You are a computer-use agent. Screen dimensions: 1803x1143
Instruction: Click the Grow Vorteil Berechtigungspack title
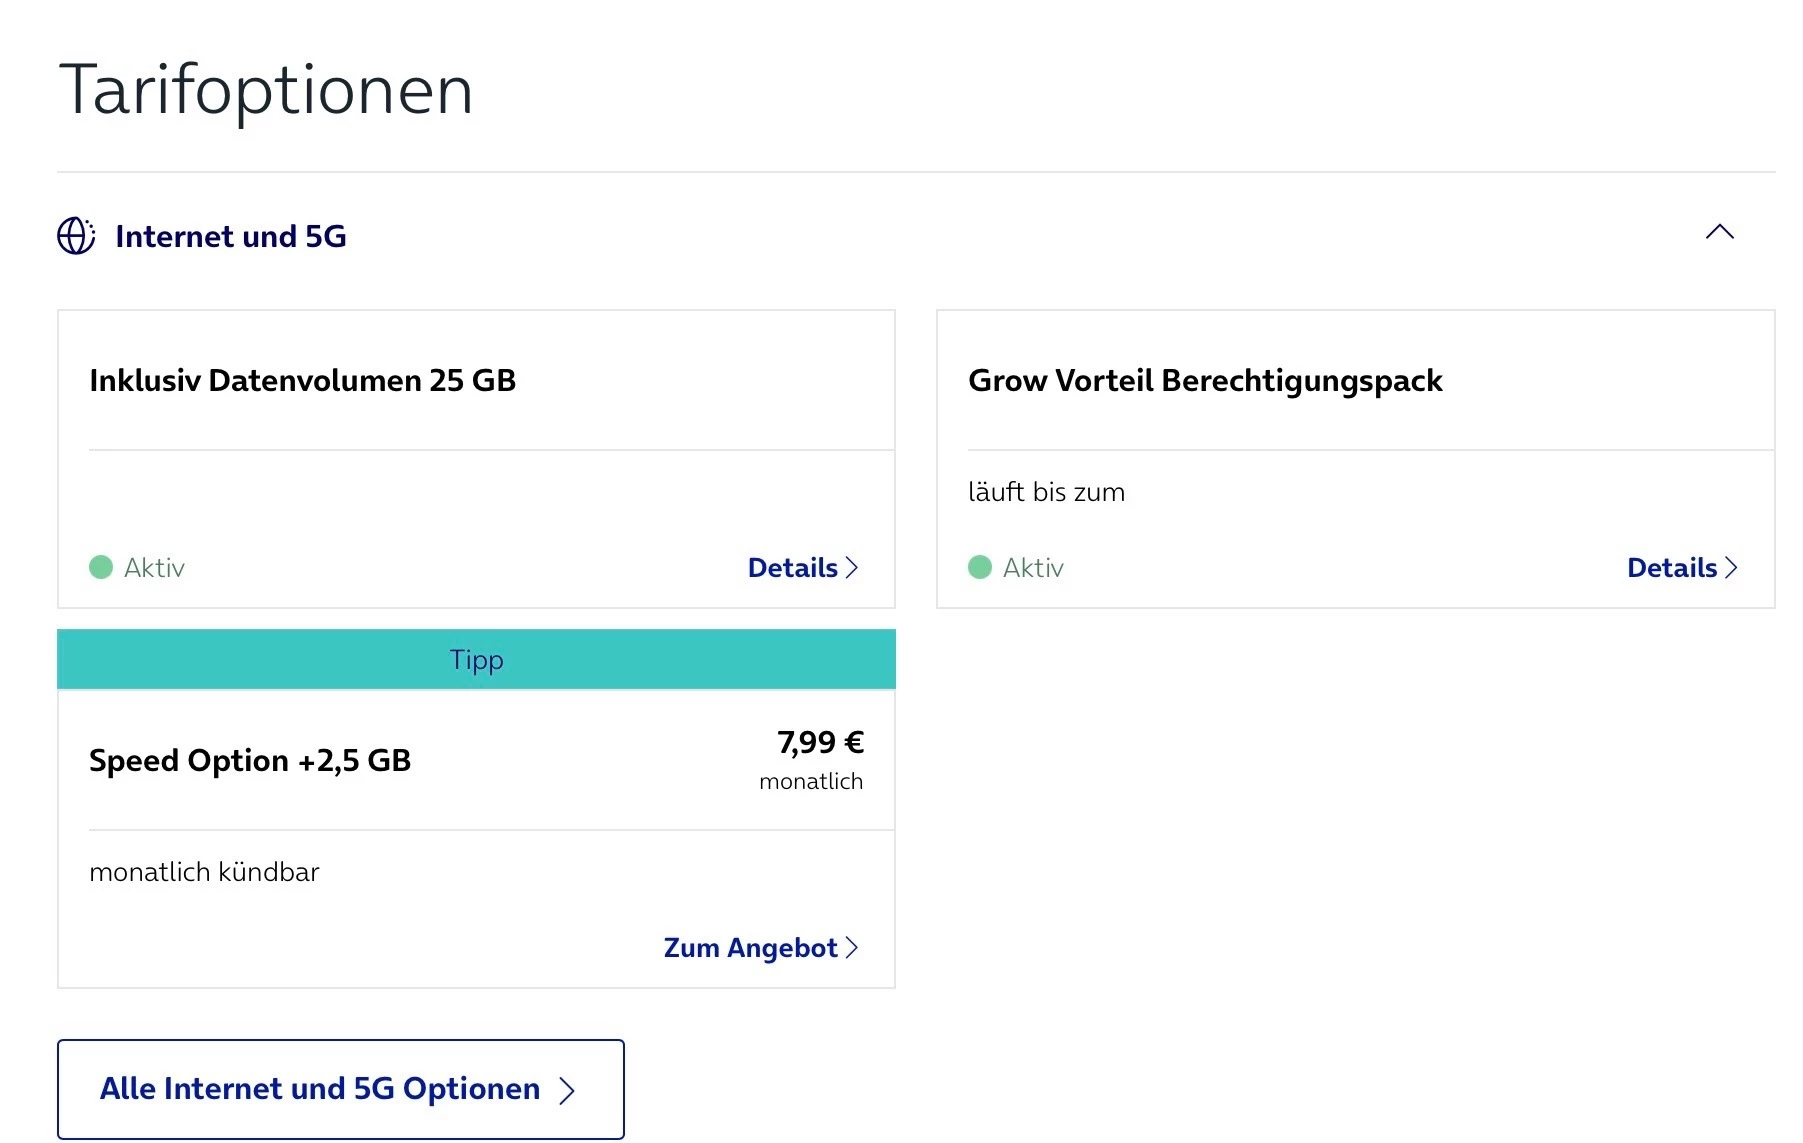coord(1205,381)
